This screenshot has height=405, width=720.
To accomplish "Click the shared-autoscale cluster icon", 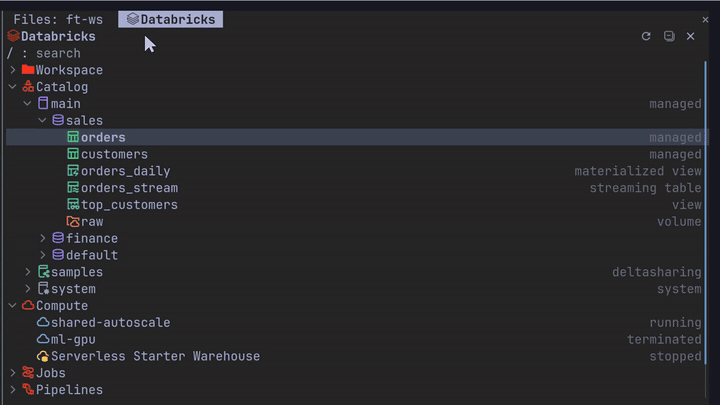I will coord(43,322).
